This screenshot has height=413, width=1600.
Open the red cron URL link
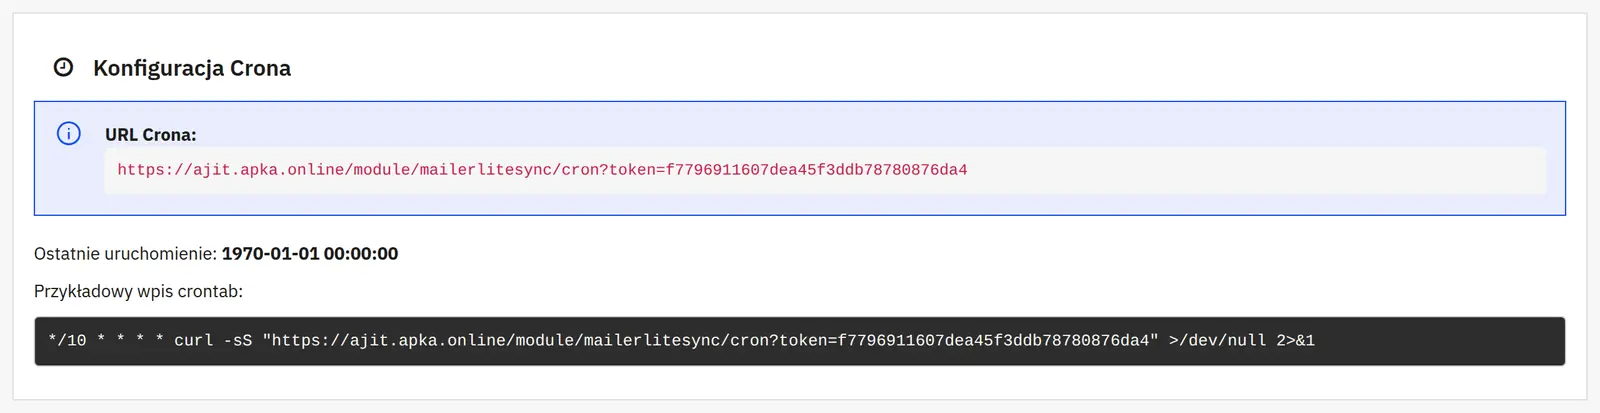pos(542,170)
